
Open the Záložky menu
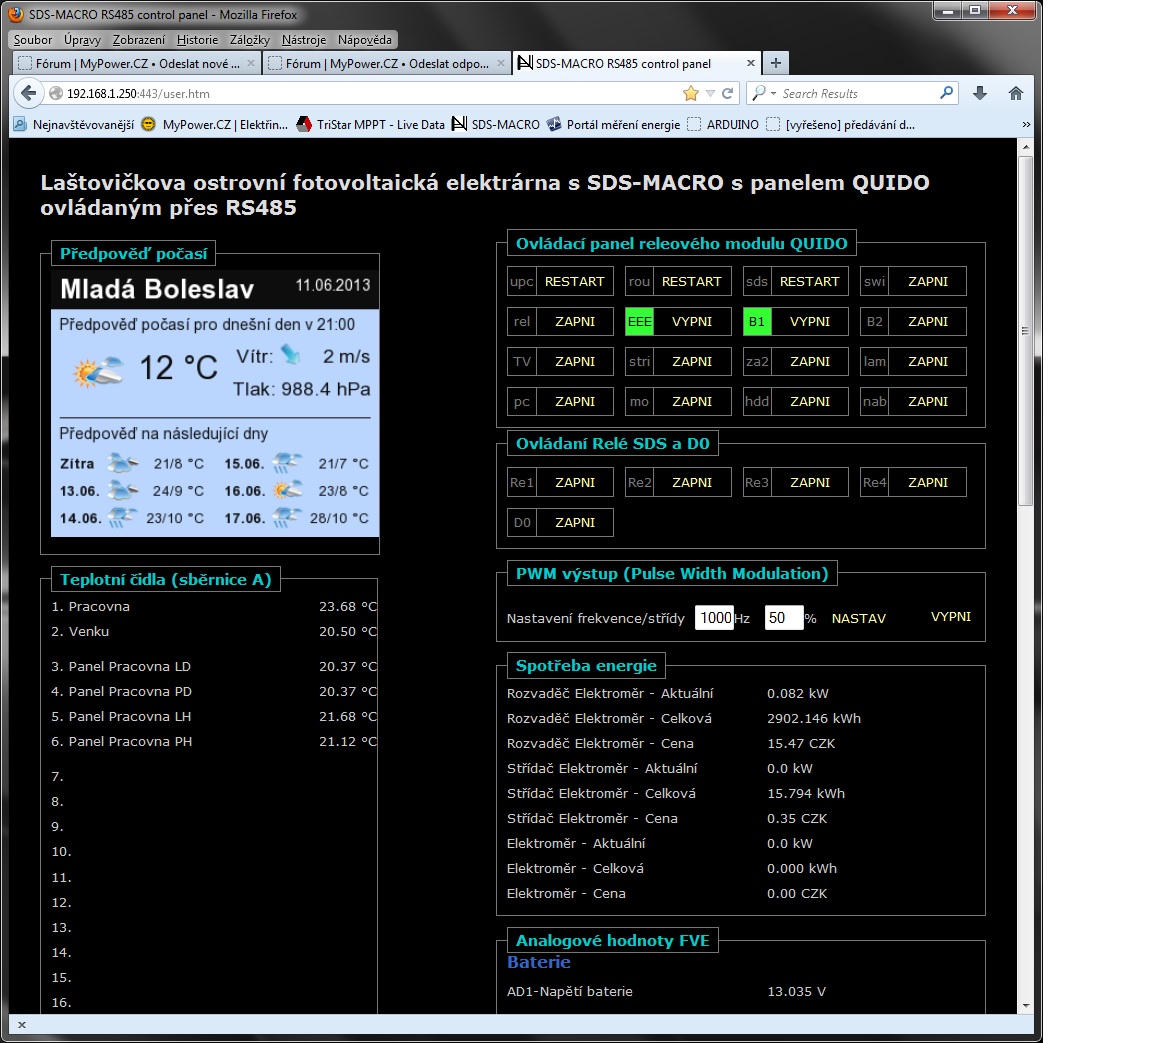[250, 40]
